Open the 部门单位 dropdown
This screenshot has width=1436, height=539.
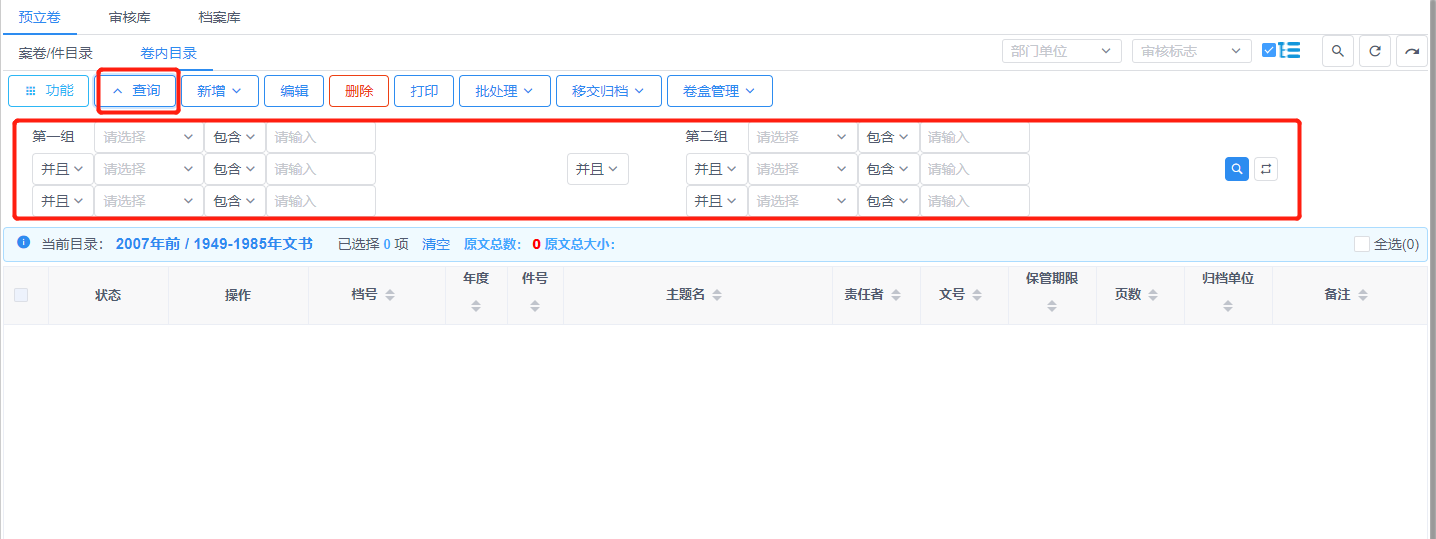[1061, 51]
